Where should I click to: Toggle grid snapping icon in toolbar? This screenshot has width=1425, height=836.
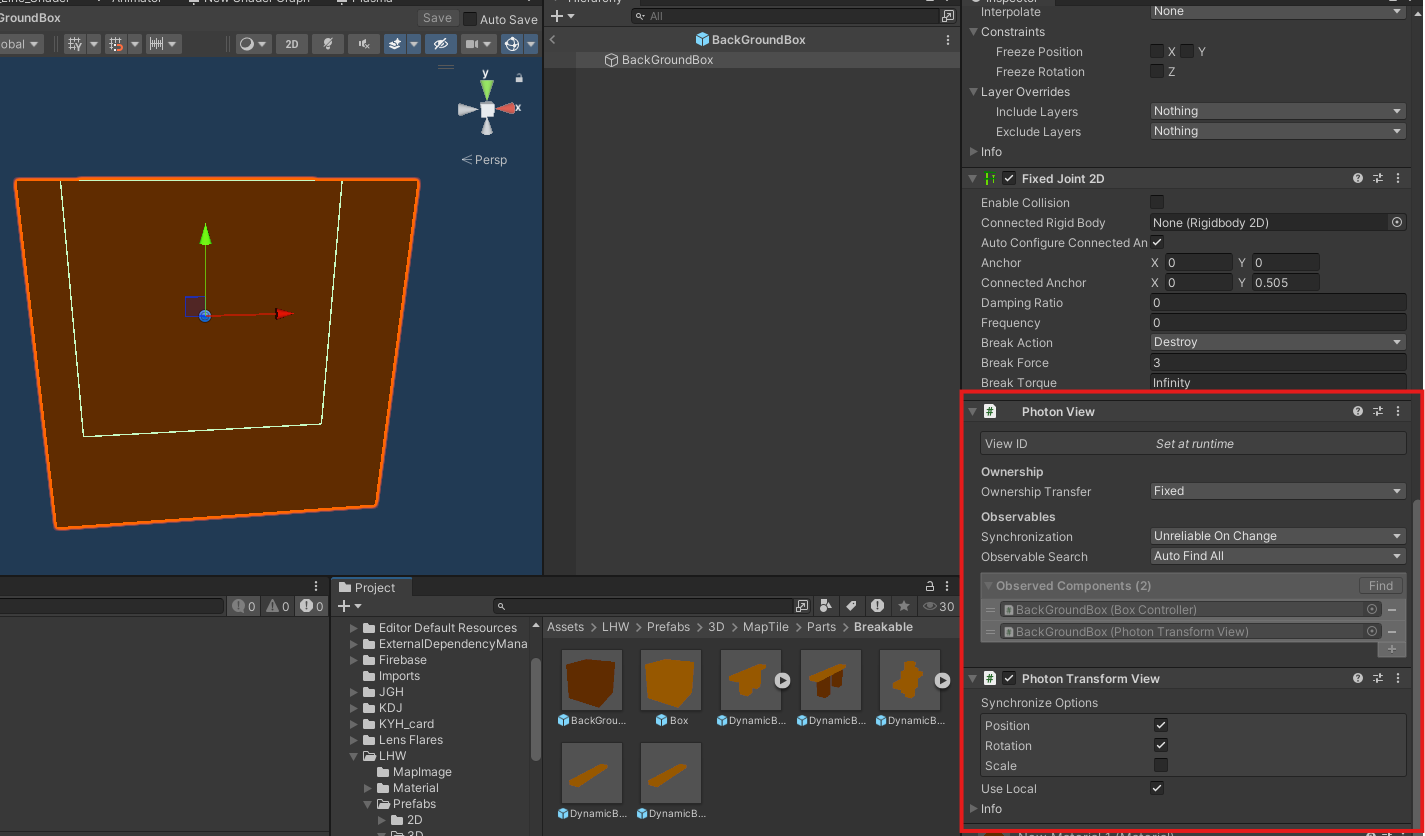pos(75,44)
